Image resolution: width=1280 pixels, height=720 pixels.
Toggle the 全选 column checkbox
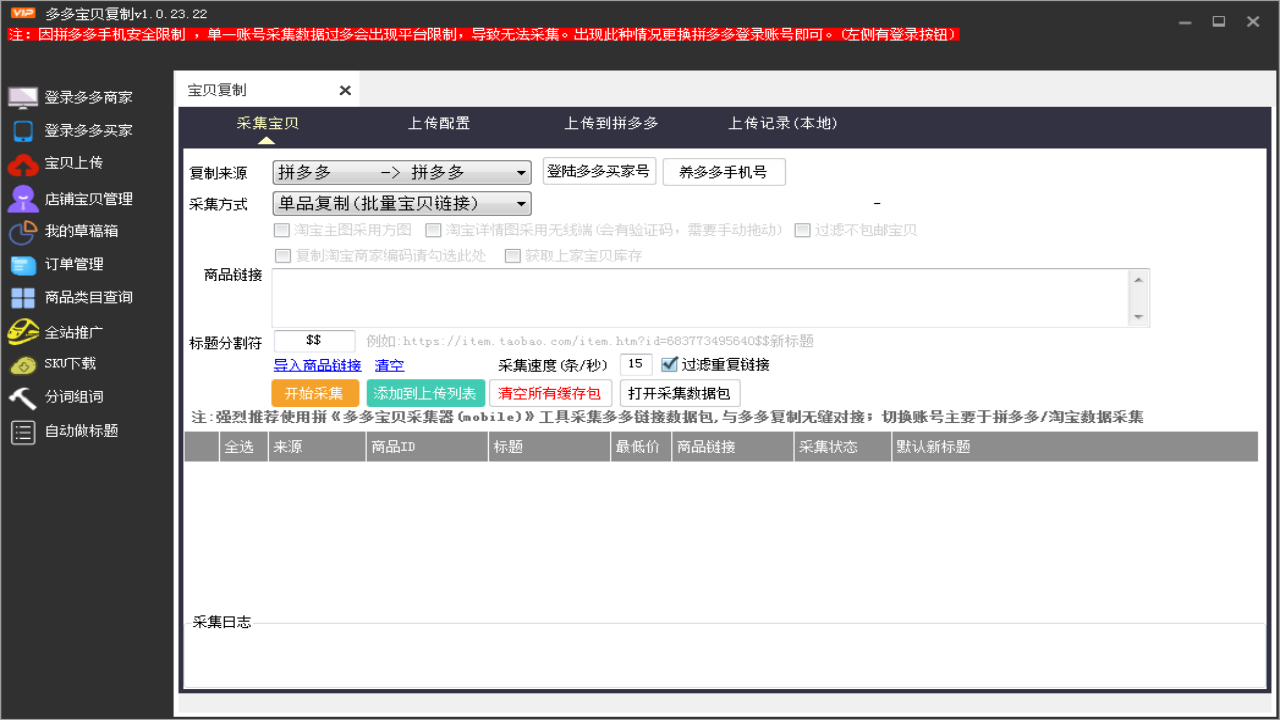(x=242, y=446)
